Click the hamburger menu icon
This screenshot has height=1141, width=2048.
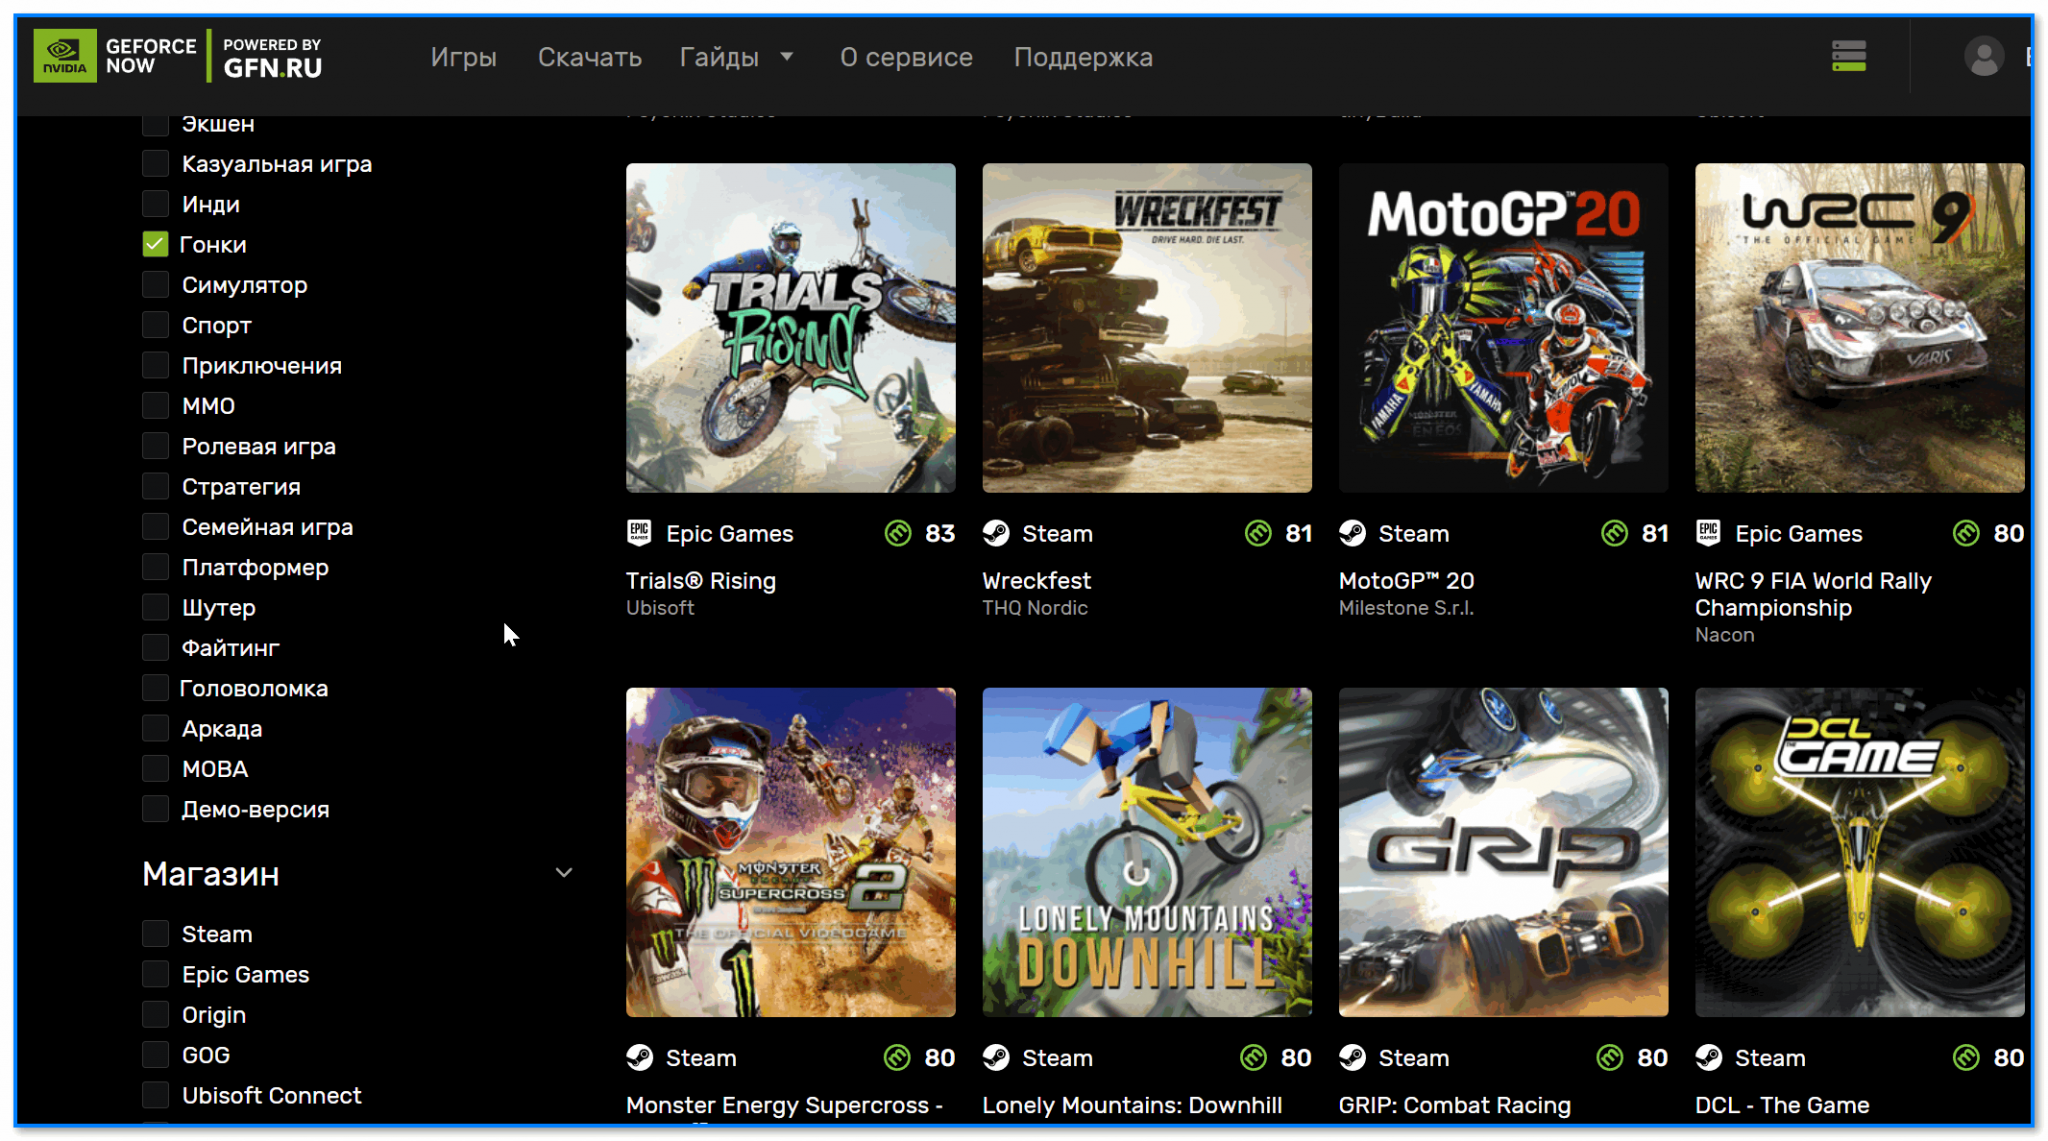1850,56
